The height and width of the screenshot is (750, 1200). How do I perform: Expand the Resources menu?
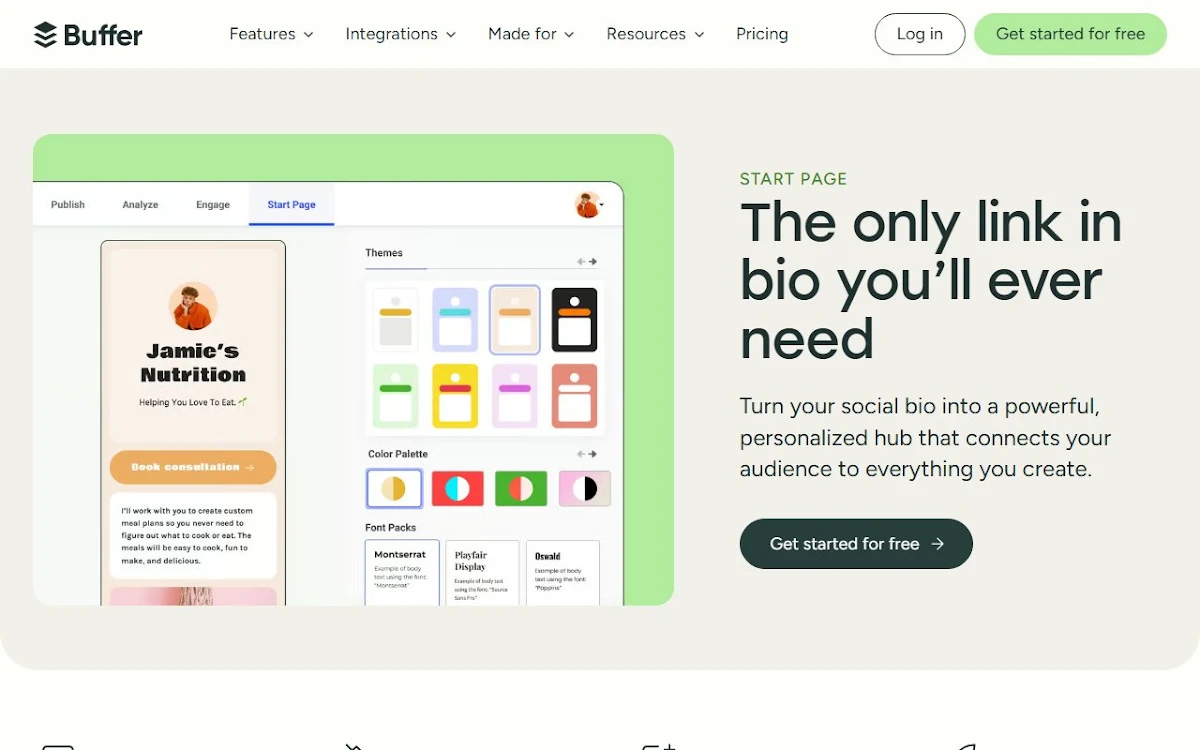[655, 34]
